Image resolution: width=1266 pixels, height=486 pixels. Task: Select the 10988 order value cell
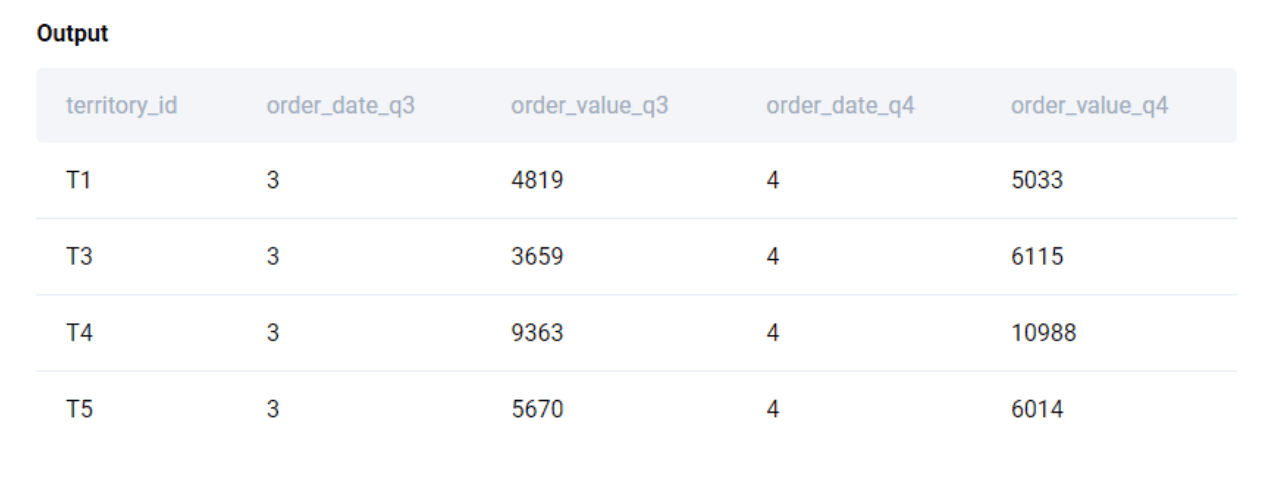pyautogui.click(x=1043, y=333)
